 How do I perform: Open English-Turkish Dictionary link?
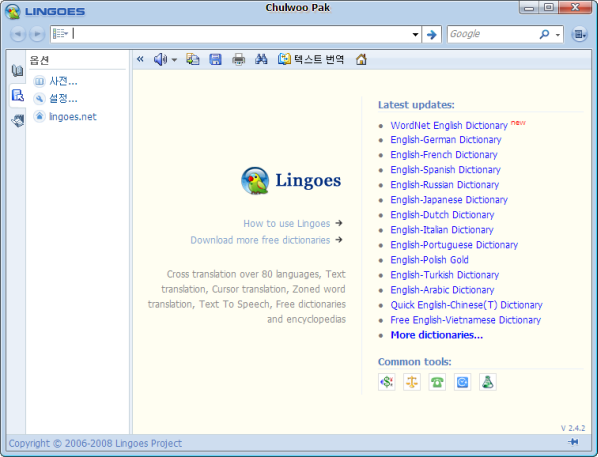point(444,275)
